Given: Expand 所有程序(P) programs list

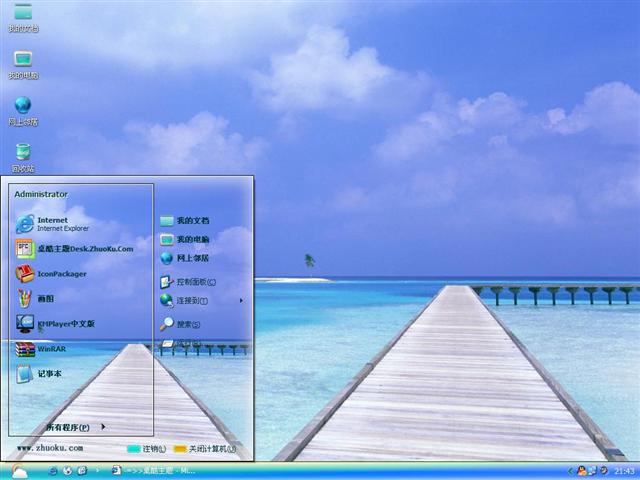Looking at the screenshot, I should coord(76,427).
